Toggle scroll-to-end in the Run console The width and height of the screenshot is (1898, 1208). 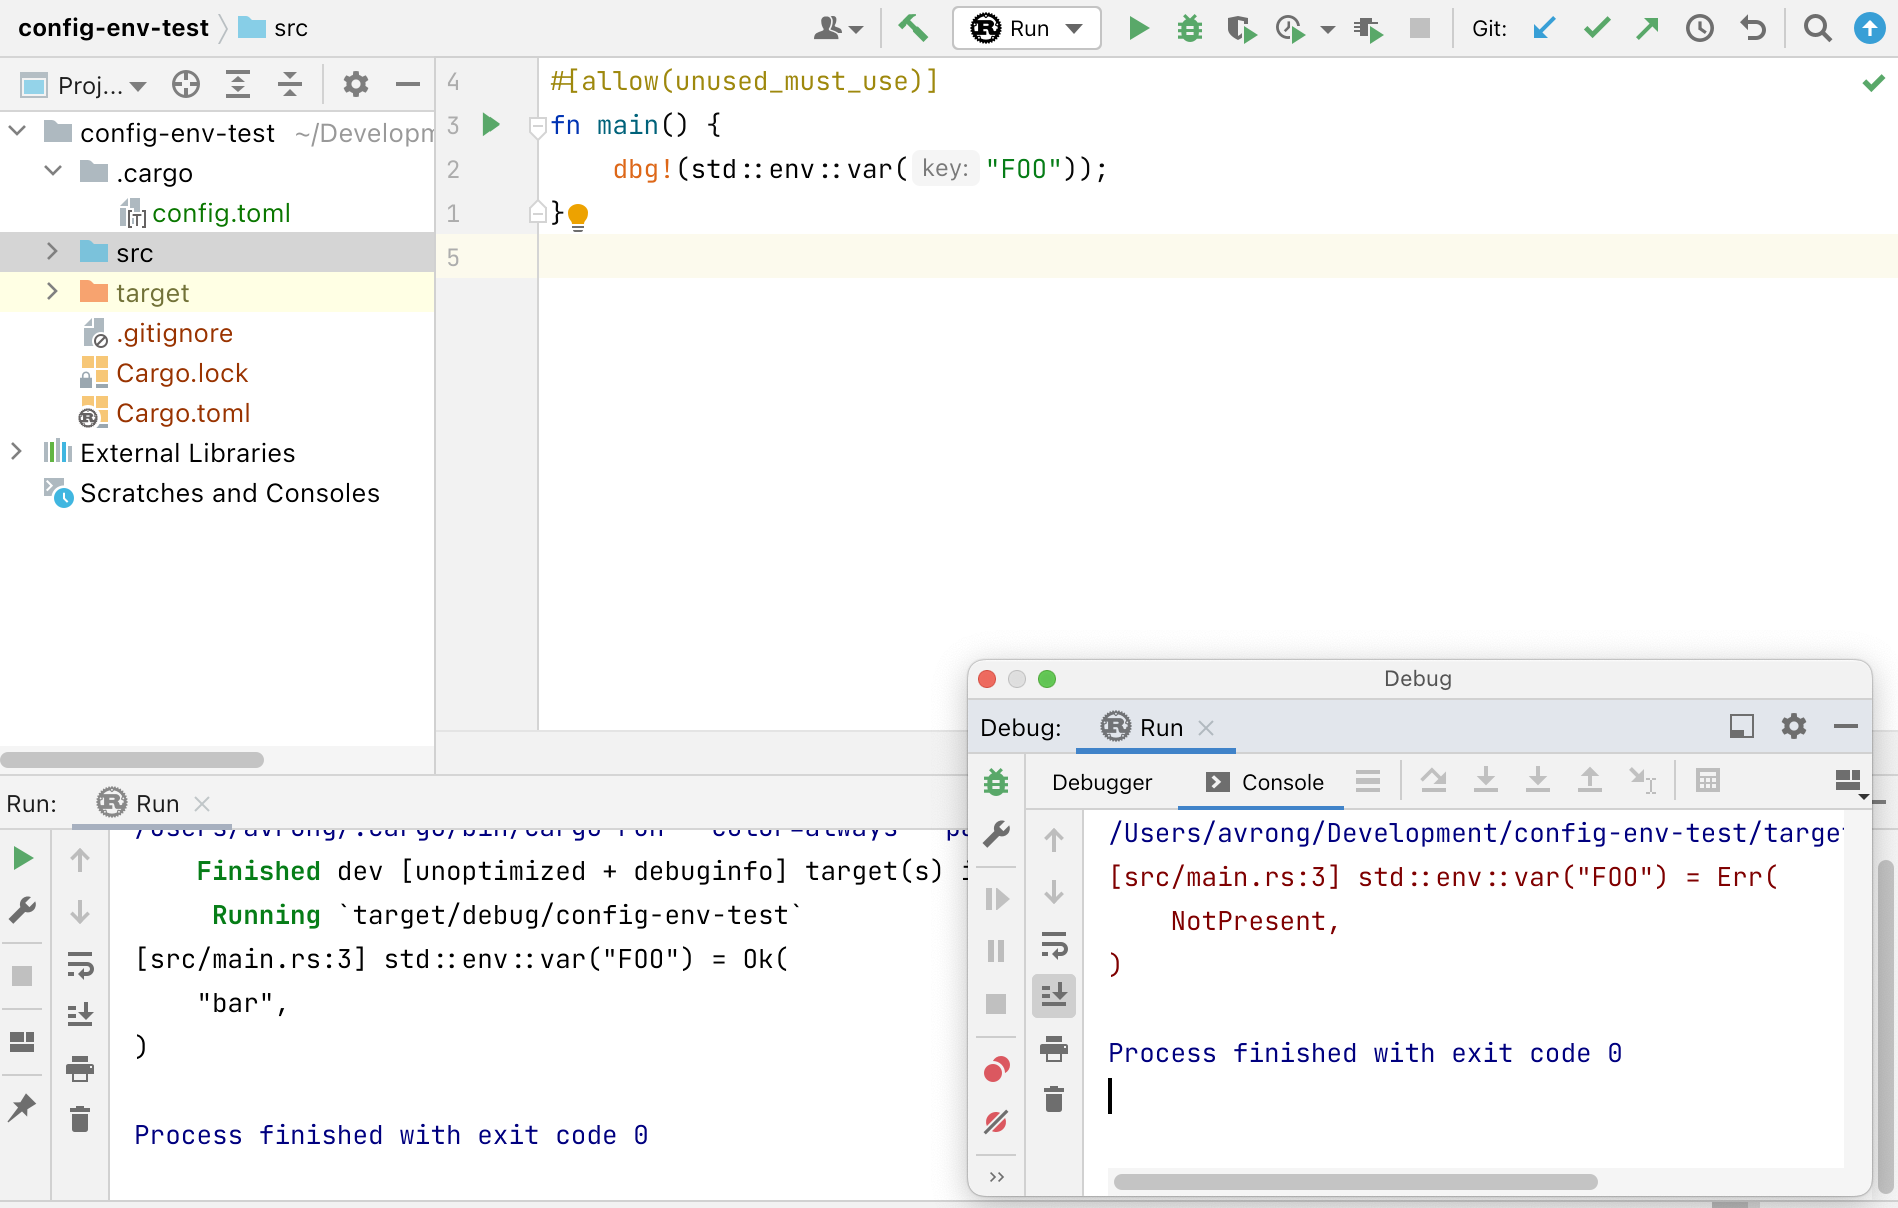click(x=80, y=1015)
